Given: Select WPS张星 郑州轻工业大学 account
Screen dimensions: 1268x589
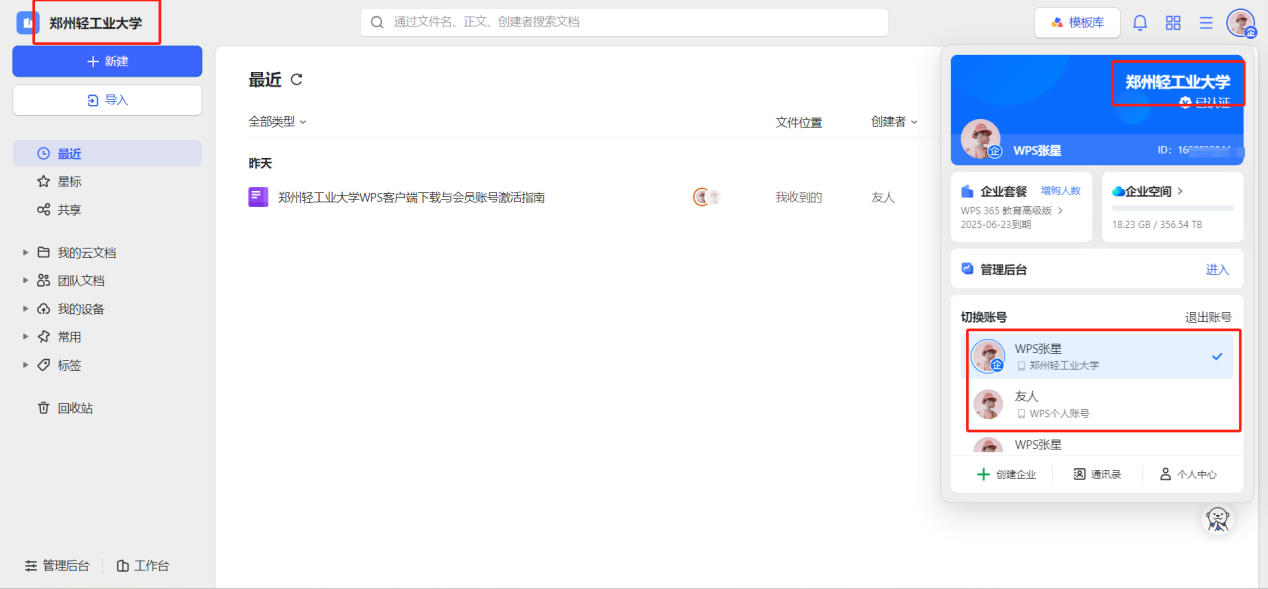Looking at the screenshot, I should (1100, 356).
